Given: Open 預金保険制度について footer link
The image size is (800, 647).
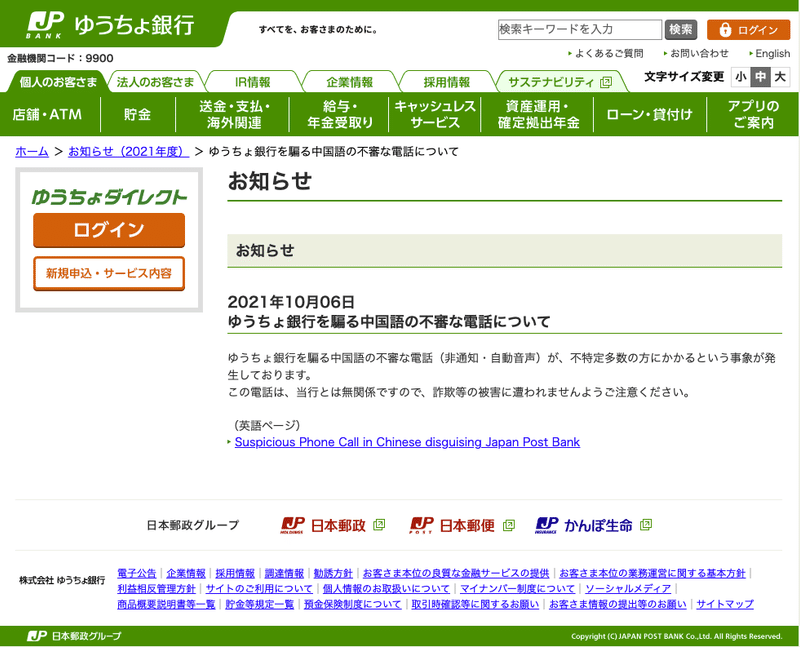Looking at the screenshot, I should pyautogui.click(x=353, y=604).
